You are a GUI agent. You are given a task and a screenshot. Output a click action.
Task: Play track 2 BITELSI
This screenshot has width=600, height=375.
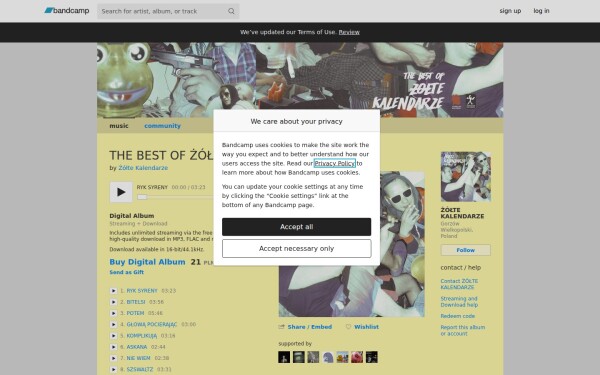(x=113, y=302)
